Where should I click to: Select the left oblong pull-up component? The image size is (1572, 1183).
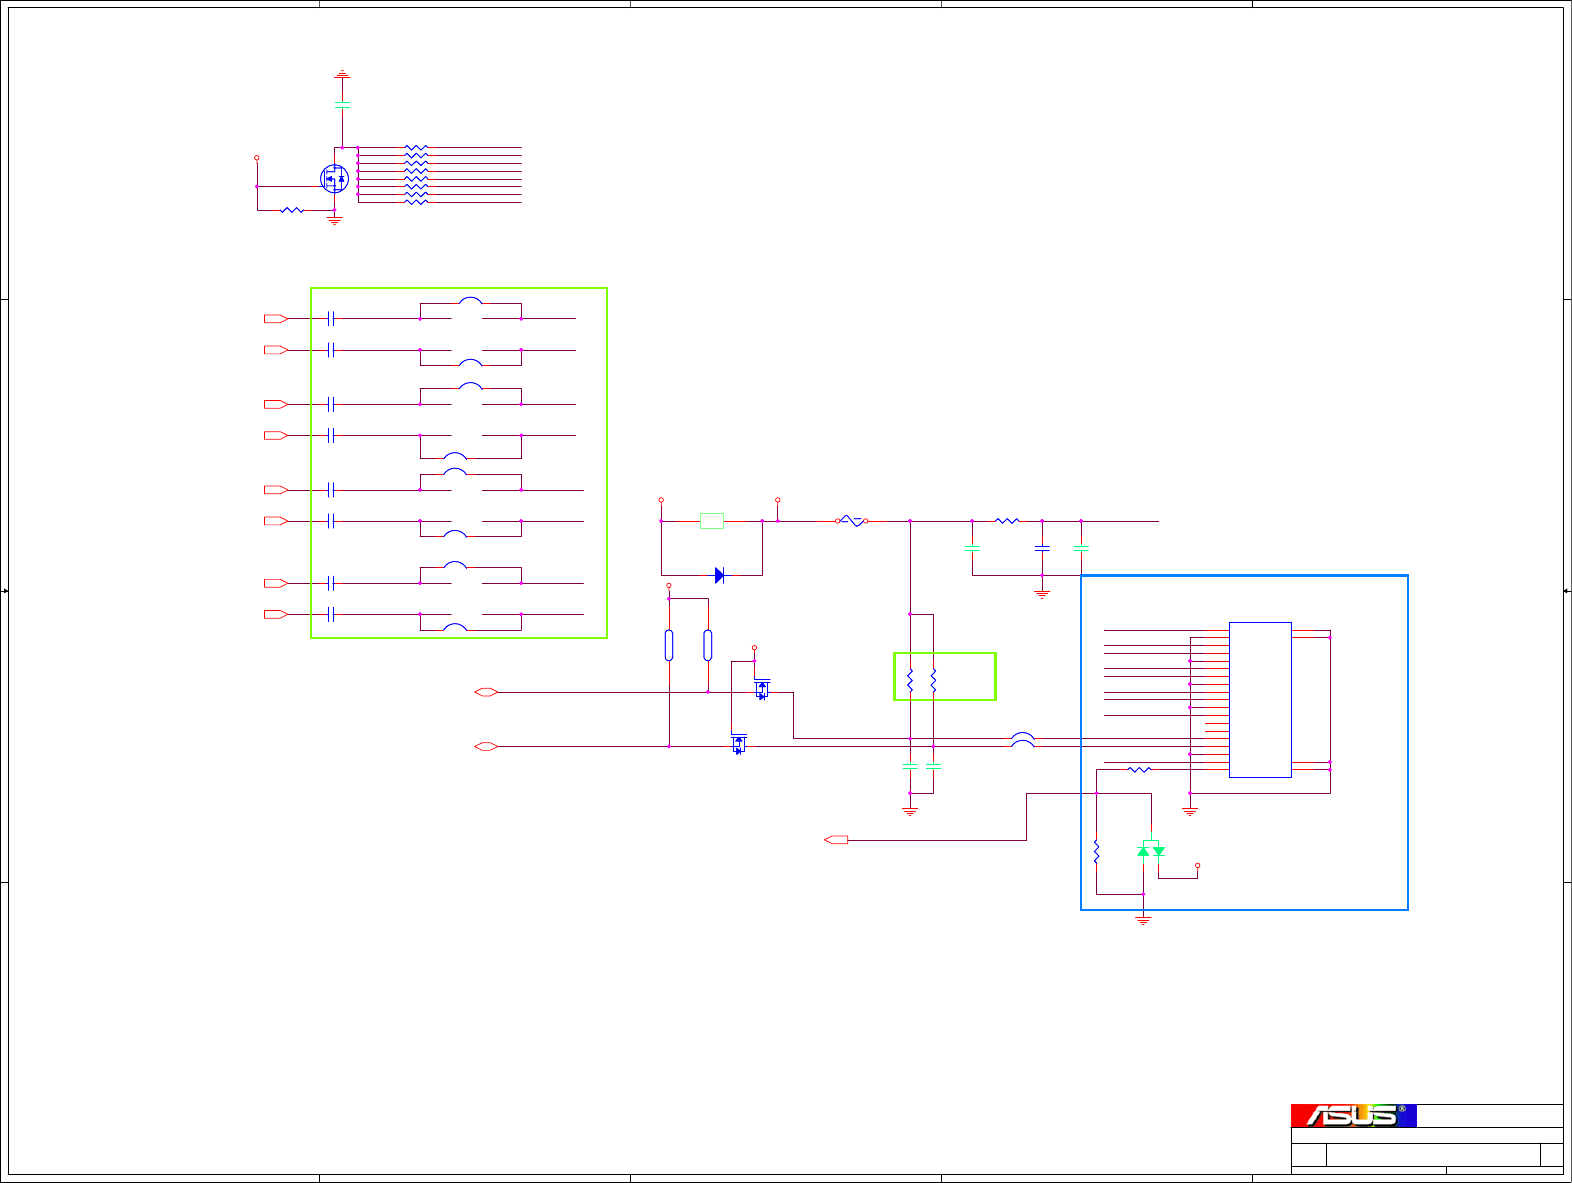pos(669,645)
